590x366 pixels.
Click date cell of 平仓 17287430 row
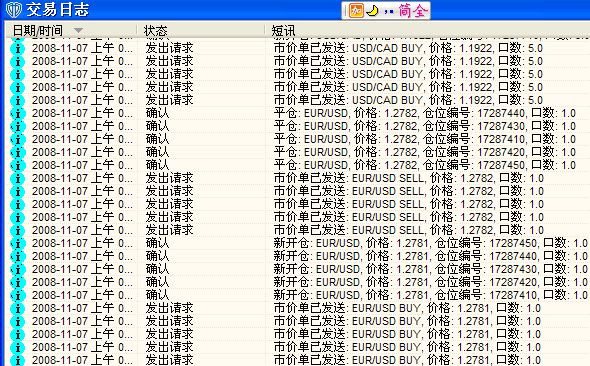point(82,126)
